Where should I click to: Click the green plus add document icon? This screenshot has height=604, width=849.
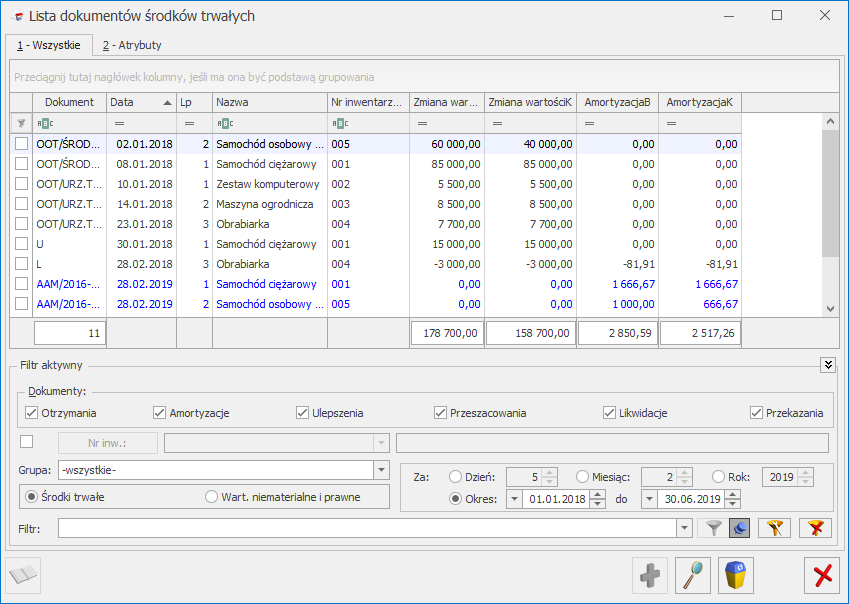[x=651, y=575]
